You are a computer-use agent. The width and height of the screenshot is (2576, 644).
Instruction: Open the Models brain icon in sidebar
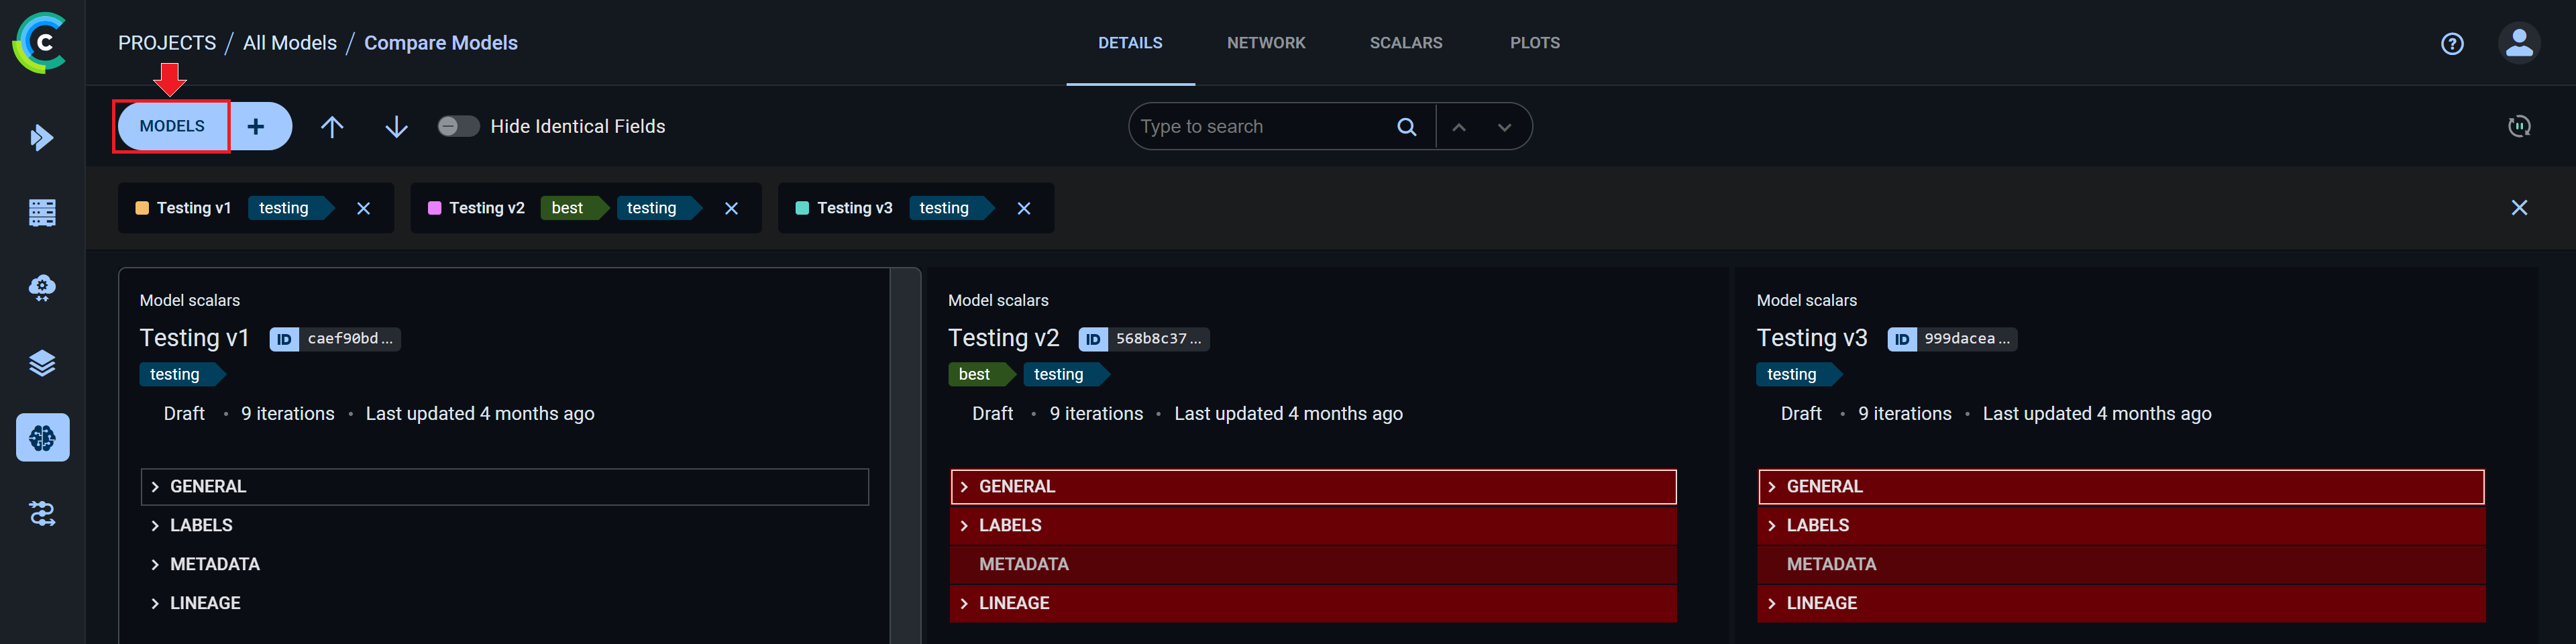42,437
